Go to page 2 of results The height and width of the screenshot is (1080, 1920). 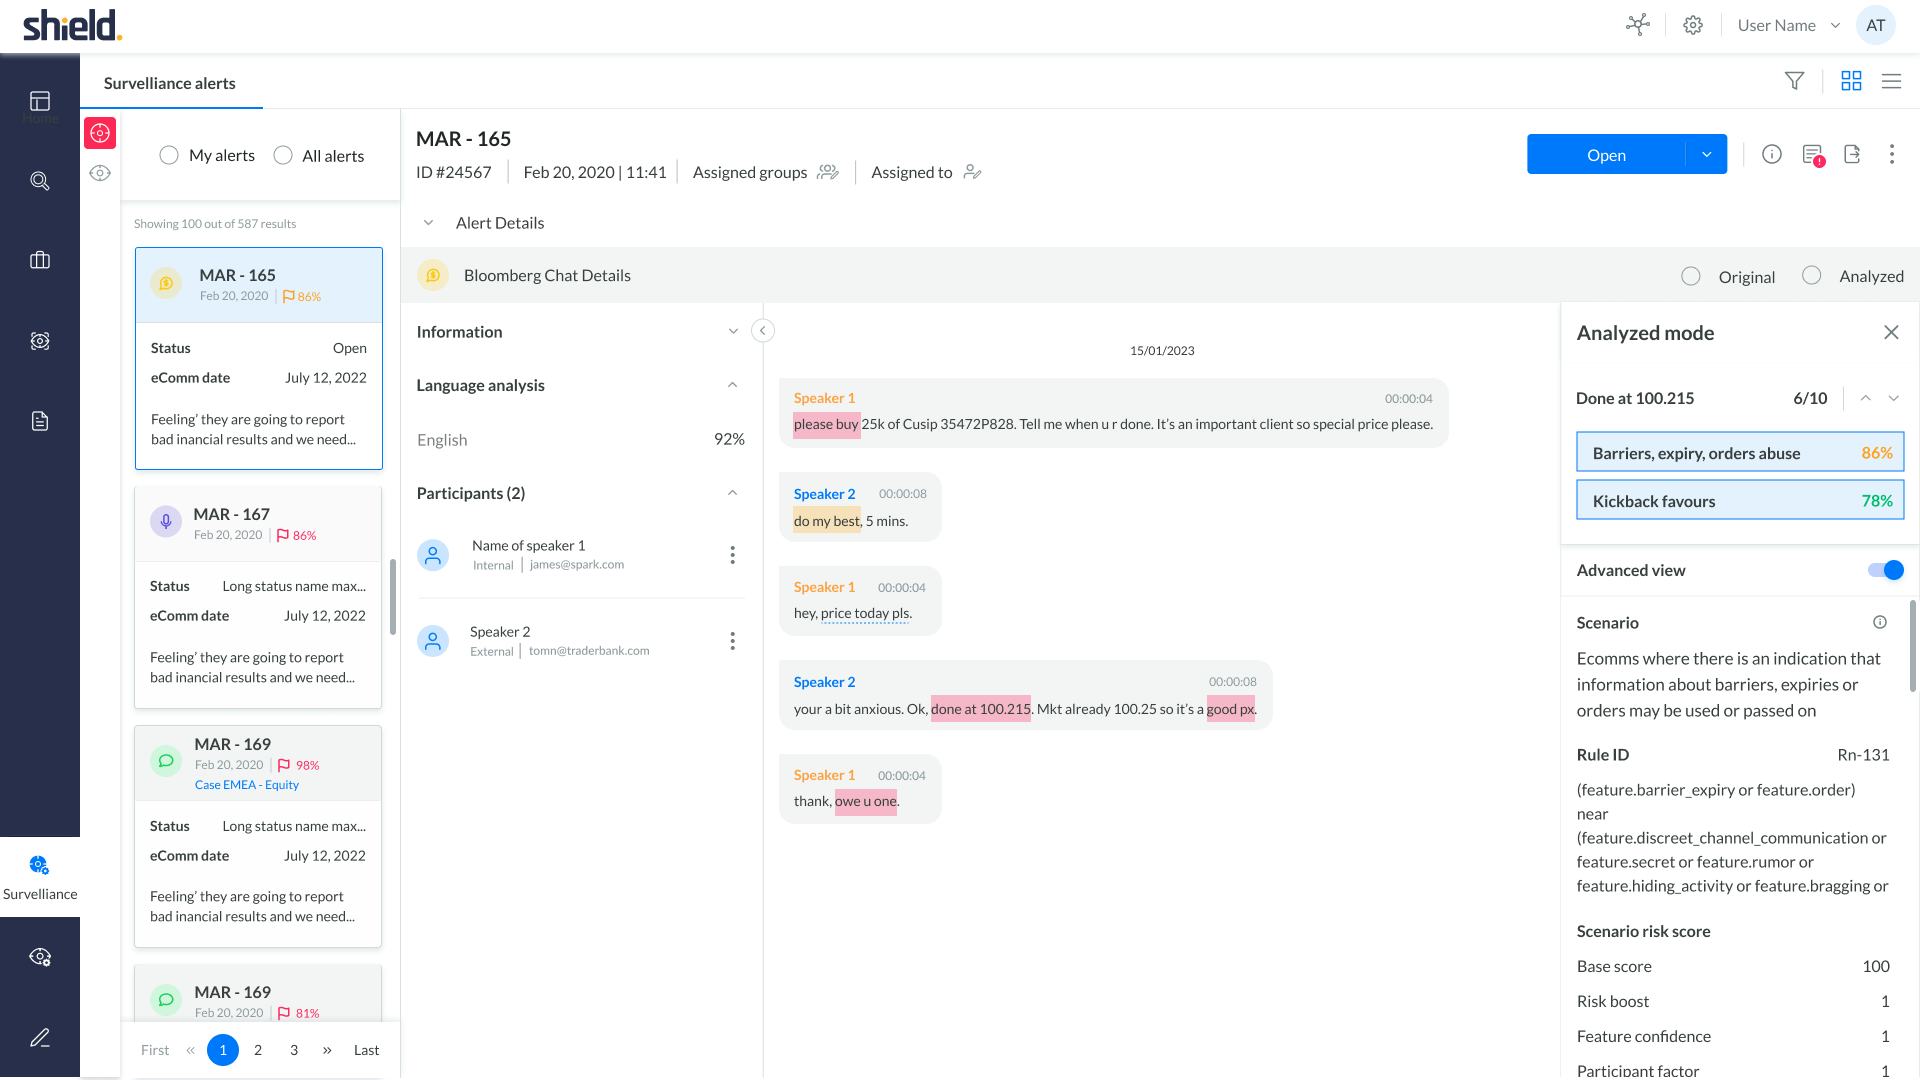258,1050
